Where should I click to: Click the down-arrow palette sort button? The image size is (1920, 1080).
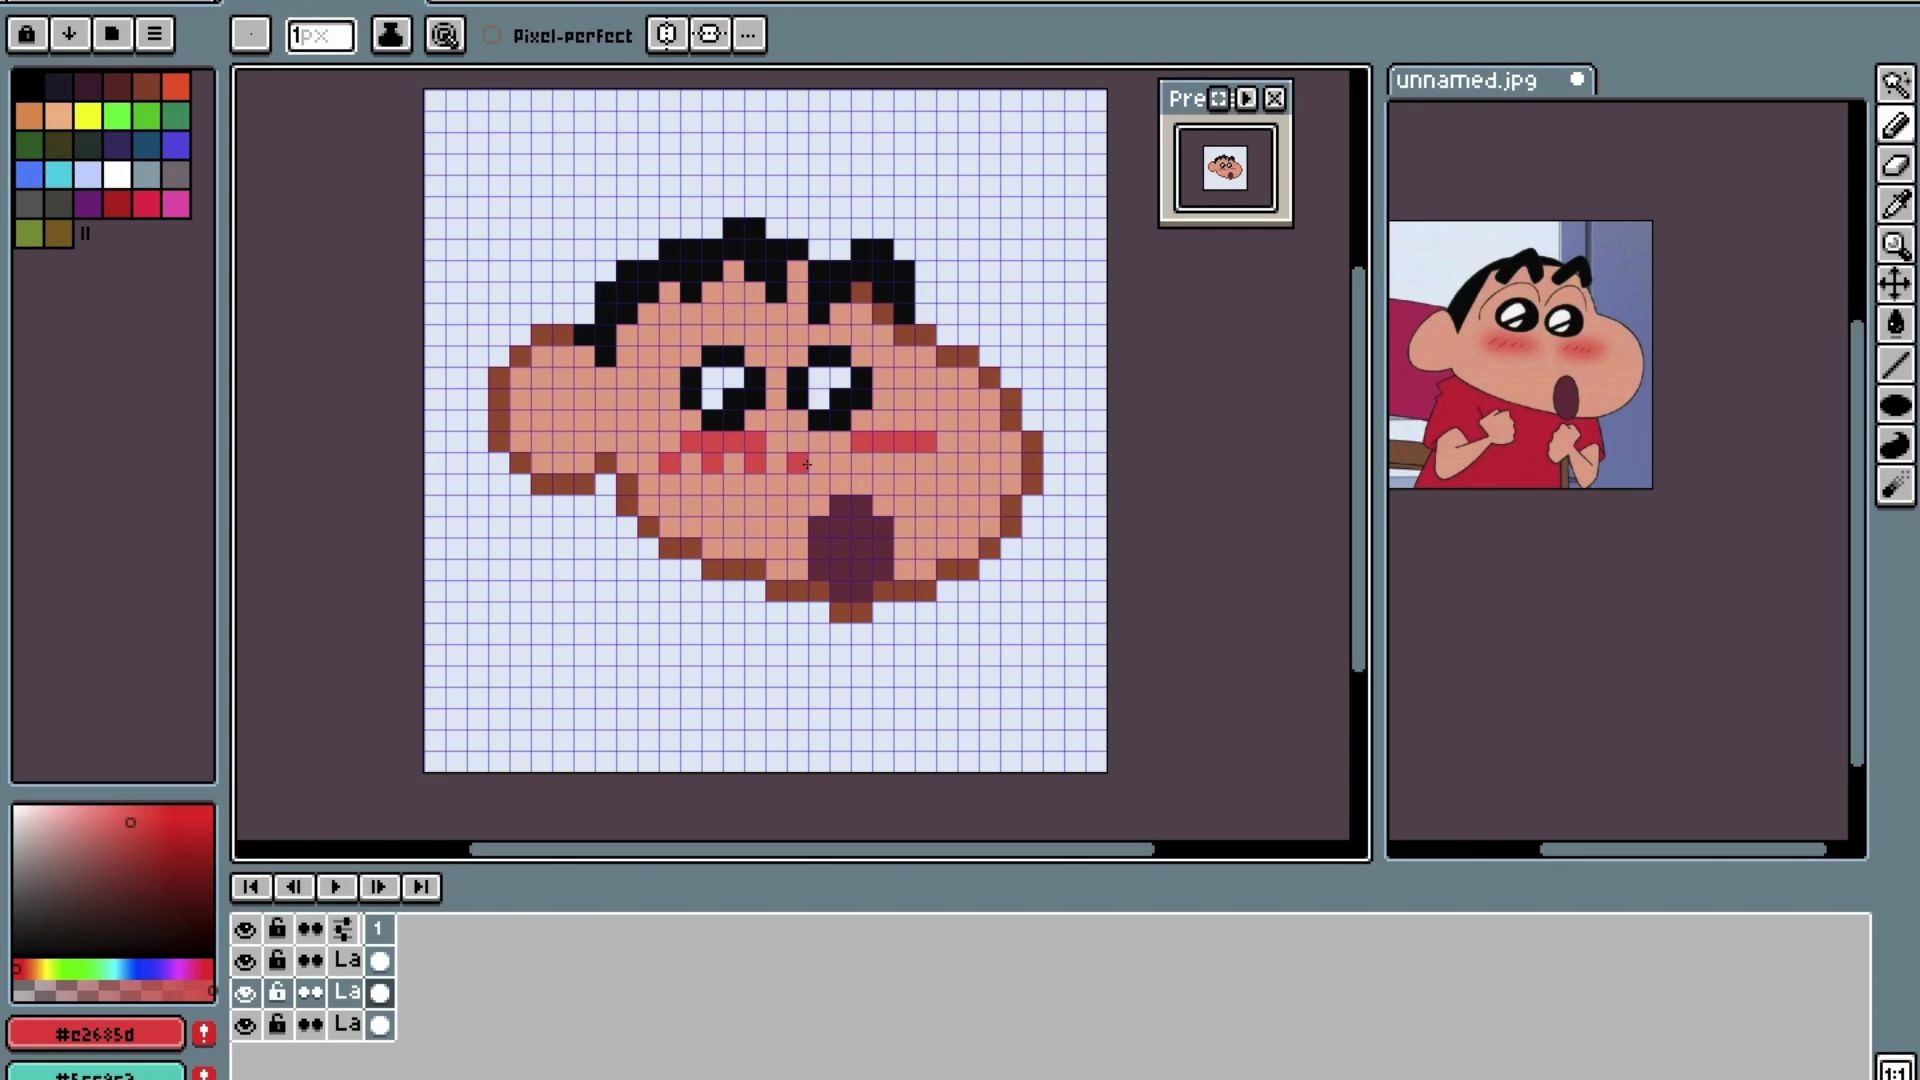[x=69, y=34]
